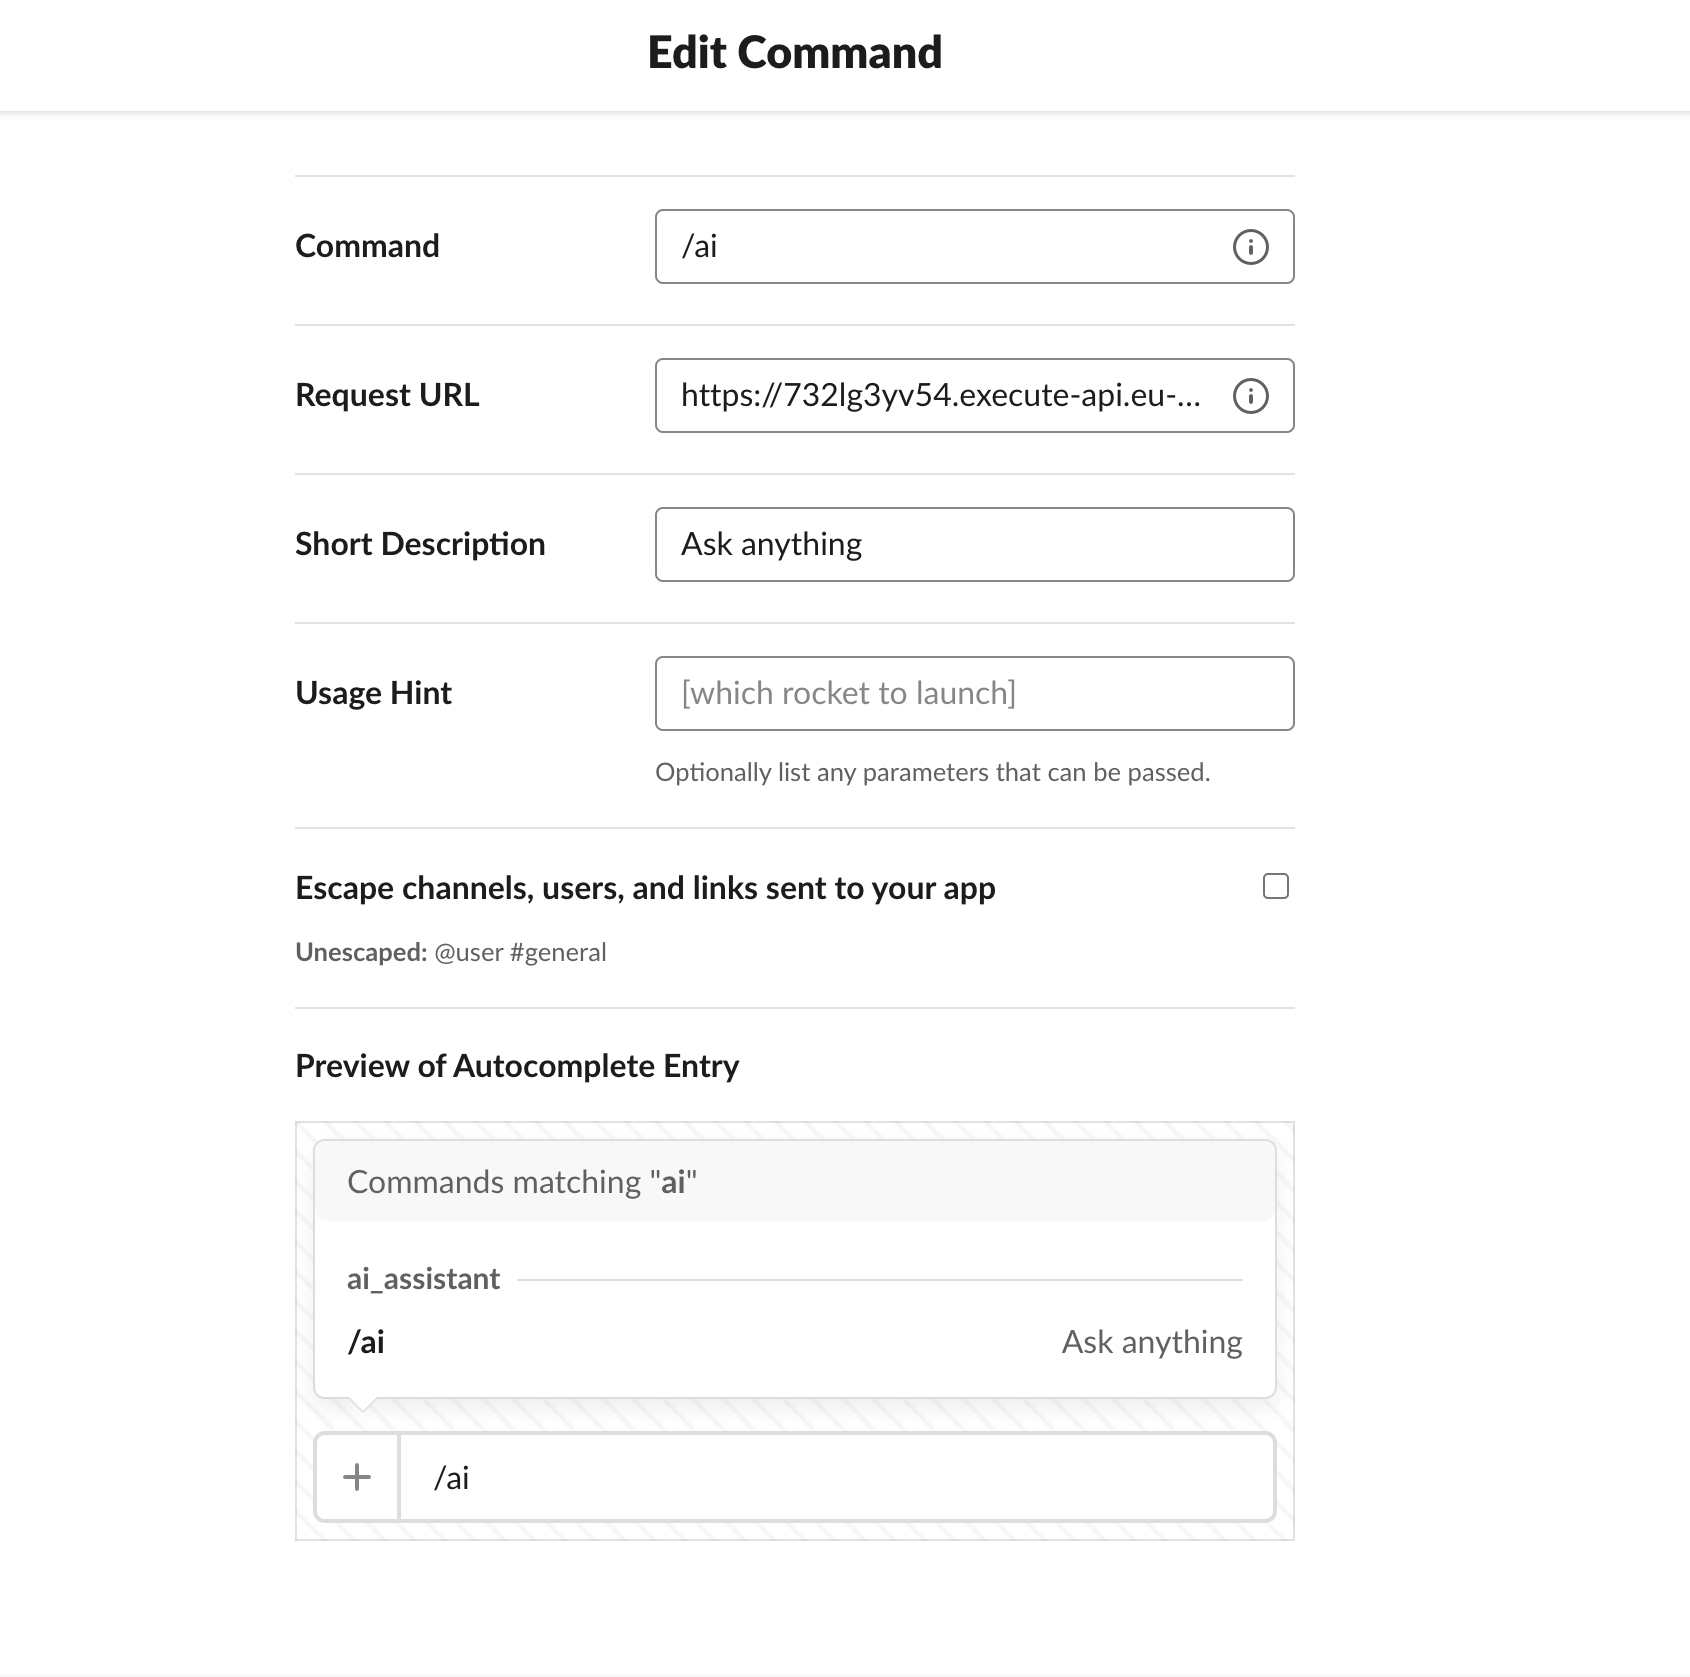Click the "Short Description" field label
Screen dimensions: 1690x1677
pos(420,544)
